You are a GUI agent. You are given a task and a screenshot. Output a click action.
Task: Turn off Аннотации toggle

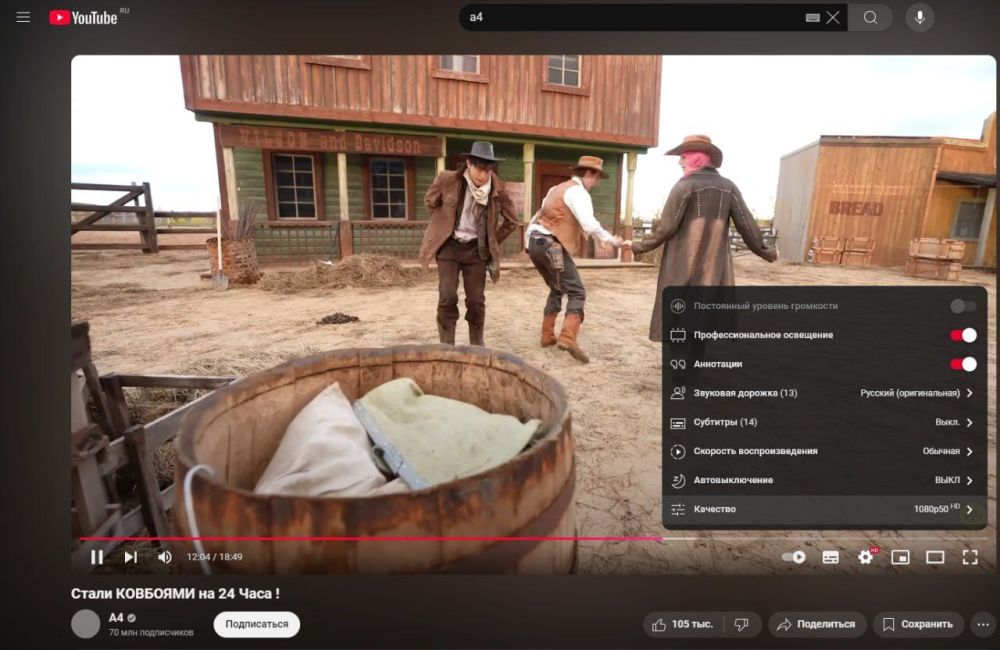pyautogui.click(x=963, y=364)
